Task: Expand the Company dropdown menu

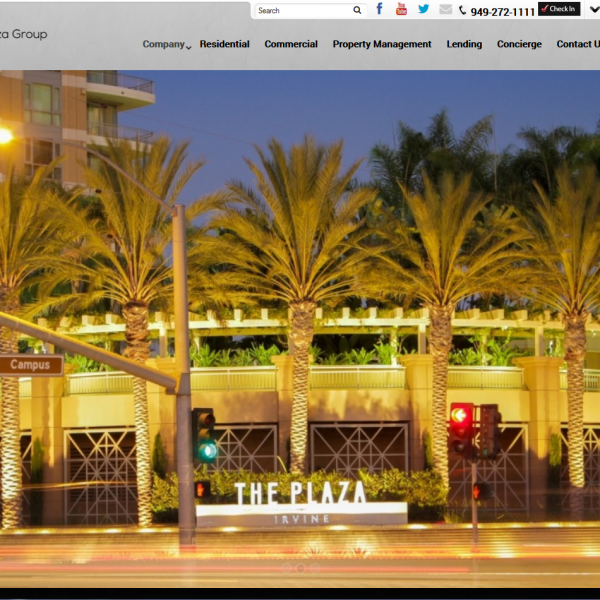Action: click(166, 44)
